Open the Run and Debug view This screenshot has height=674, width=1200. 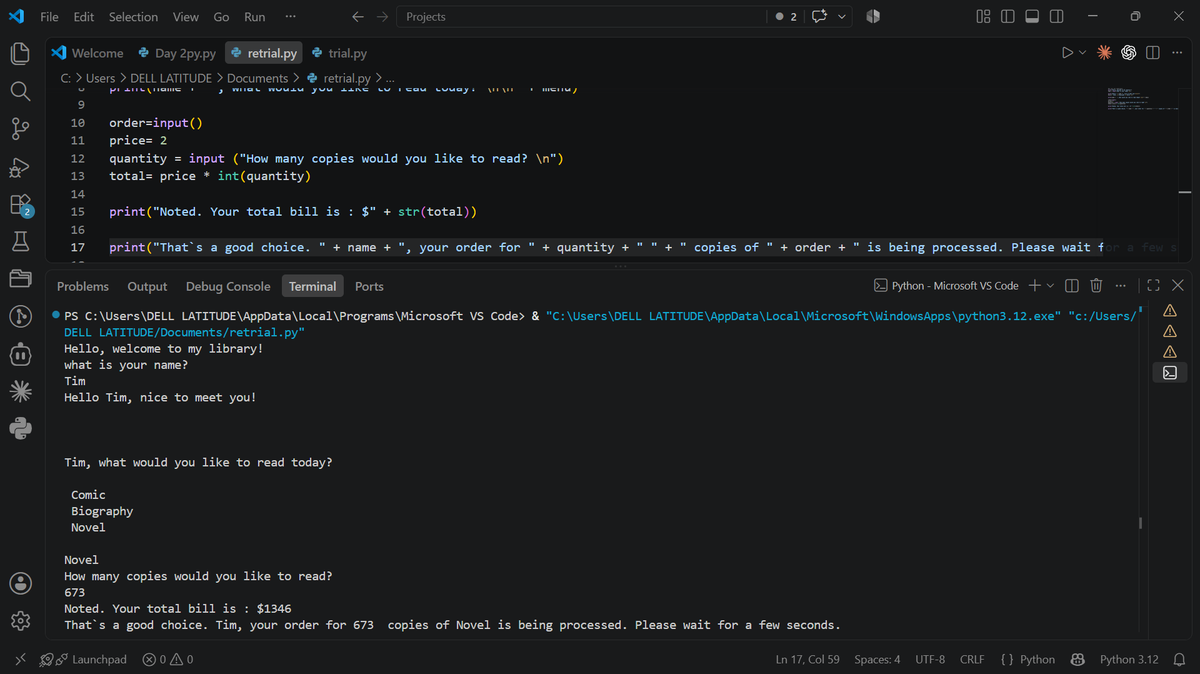click(20, 167)
